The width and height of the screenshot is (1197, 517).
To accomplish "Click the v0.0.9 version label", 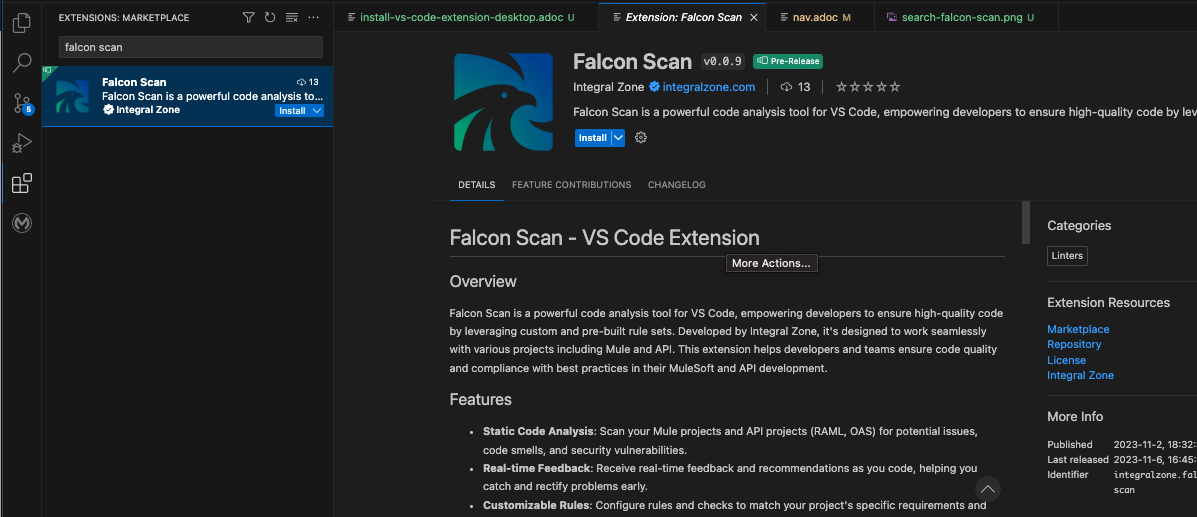I will 722,61.
